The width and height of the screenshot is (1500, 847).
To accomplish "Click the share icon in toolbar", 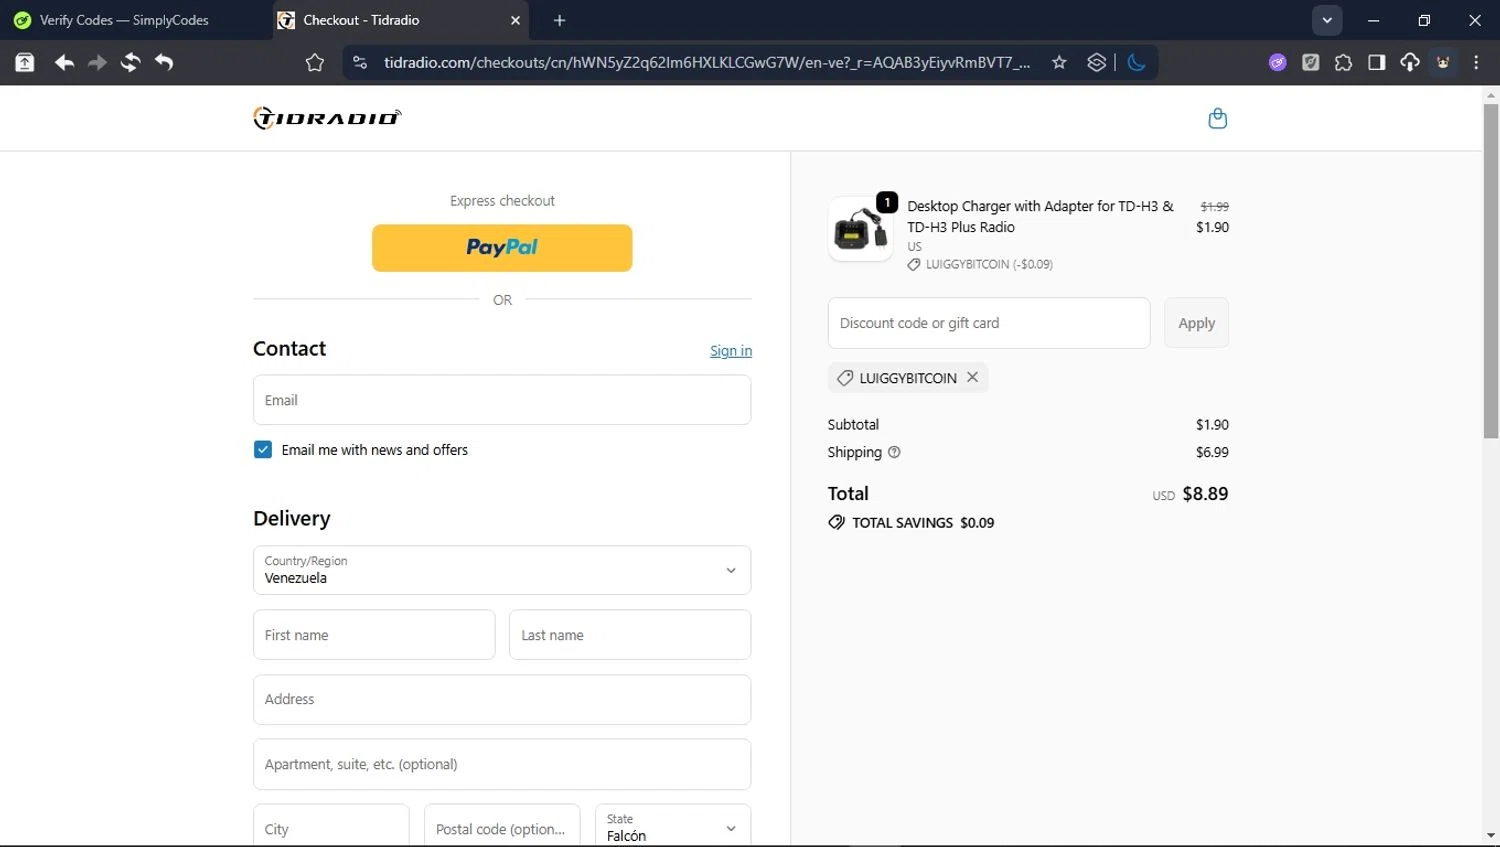I will point(24,63).
